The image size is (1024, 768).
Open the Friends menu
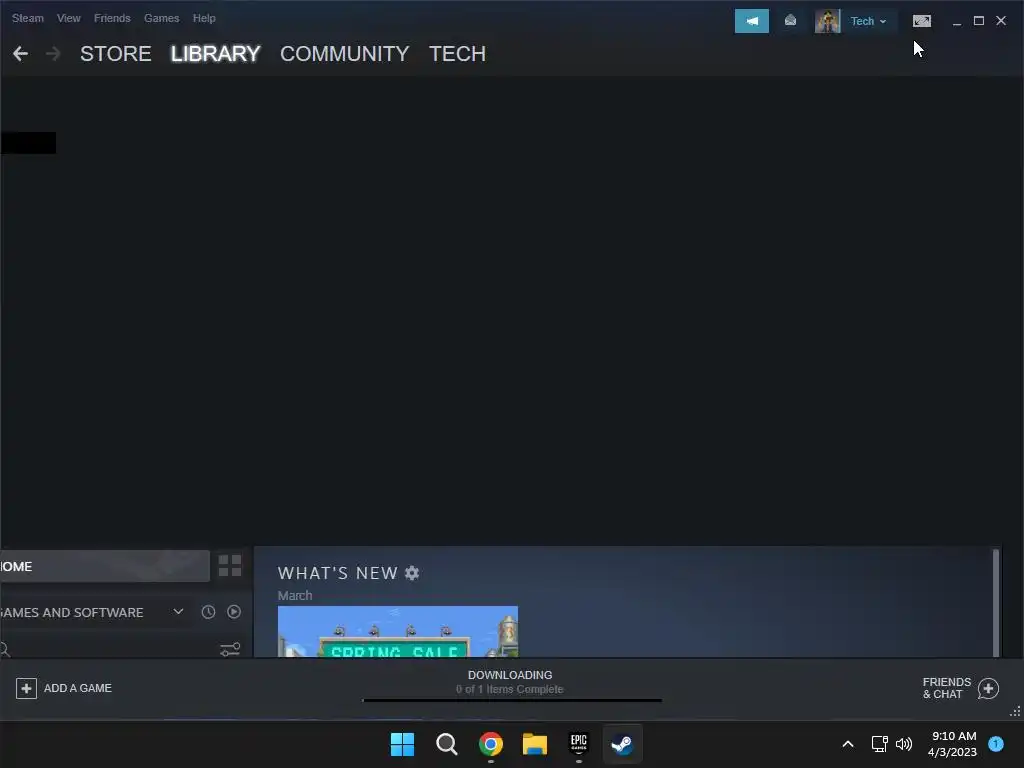pyautogui.click(x=112, y=18)
